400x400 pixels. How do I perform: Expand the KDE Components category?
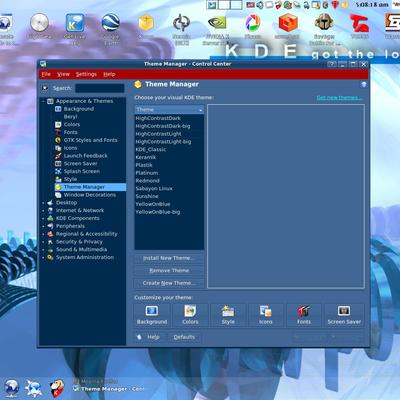point(43,218)
